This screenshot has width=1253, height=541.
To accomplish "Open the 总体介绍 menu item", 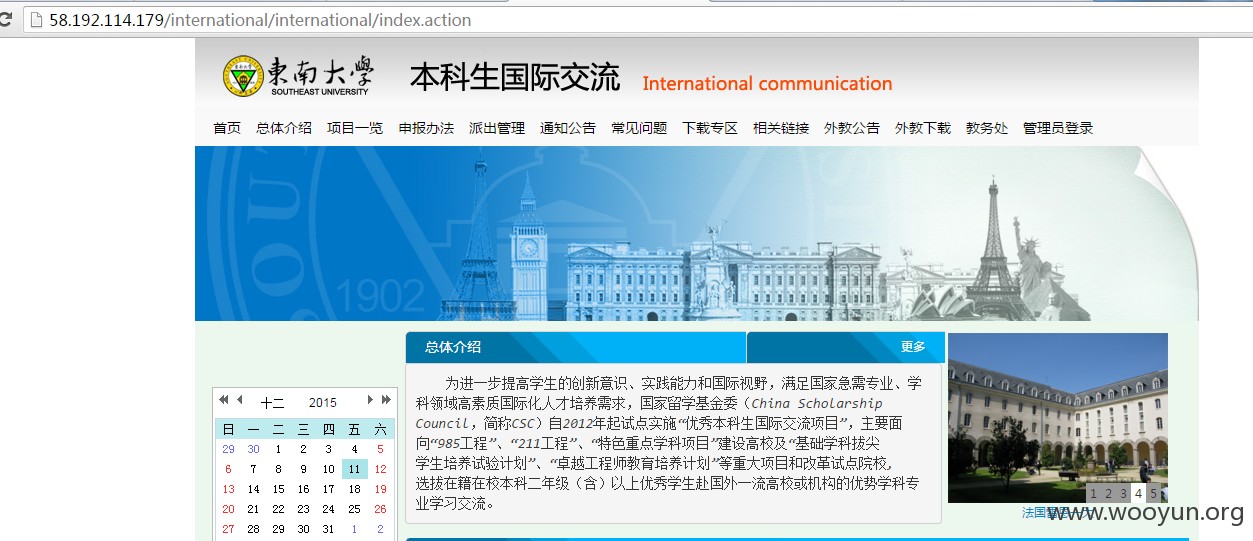I will tap(284, 128).
